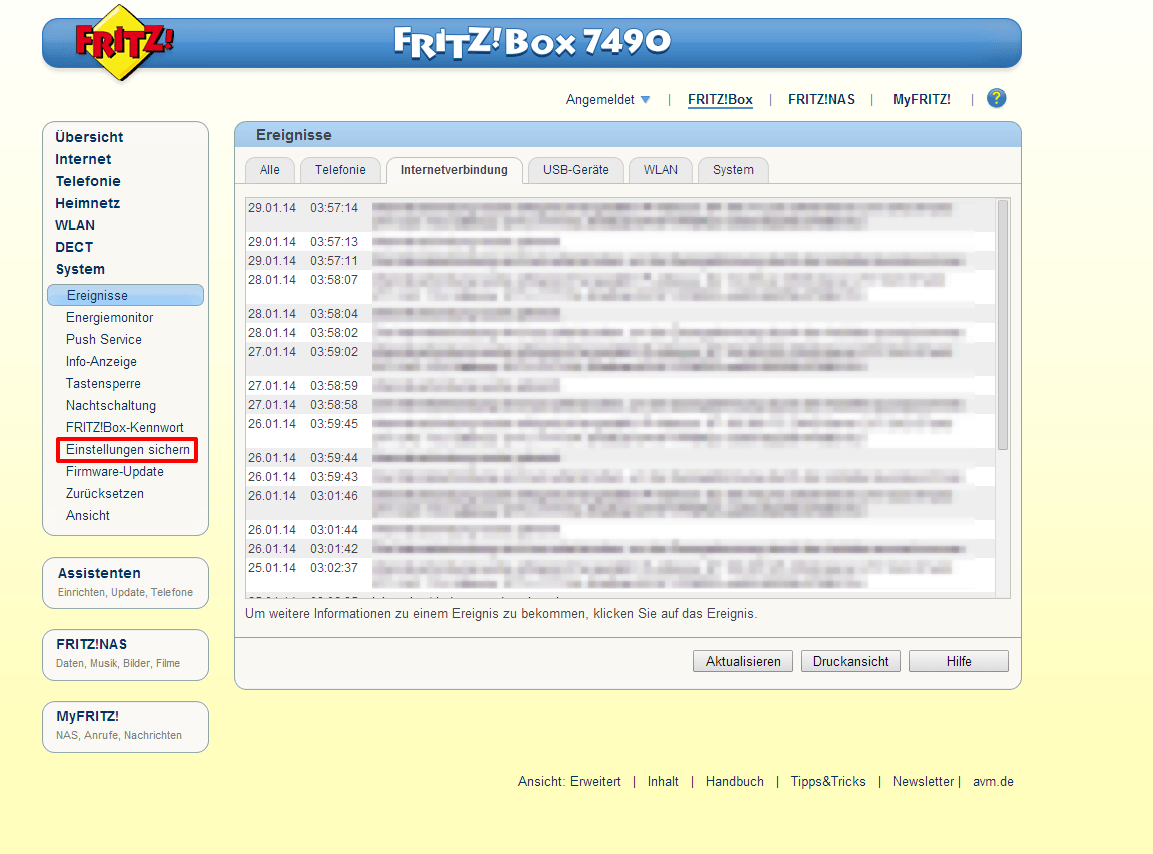Image resolution: width=1153 pixels, height=854 pixels.
Task: Select the event from 26.01.14 03:01:46
Action: tap(621, 503)
